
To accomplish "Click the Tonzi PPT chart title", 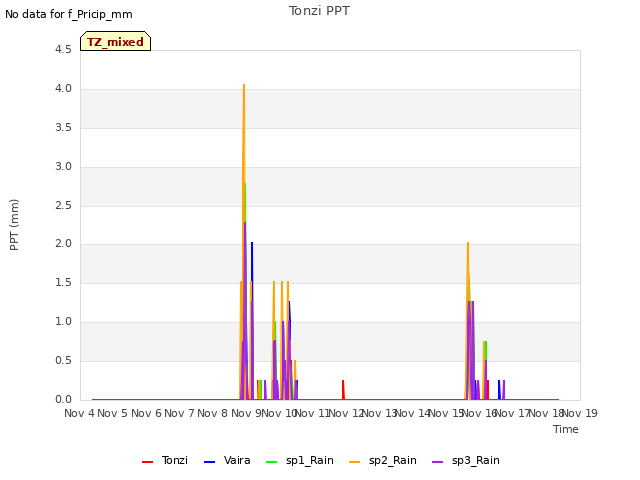I will [319, 11].
